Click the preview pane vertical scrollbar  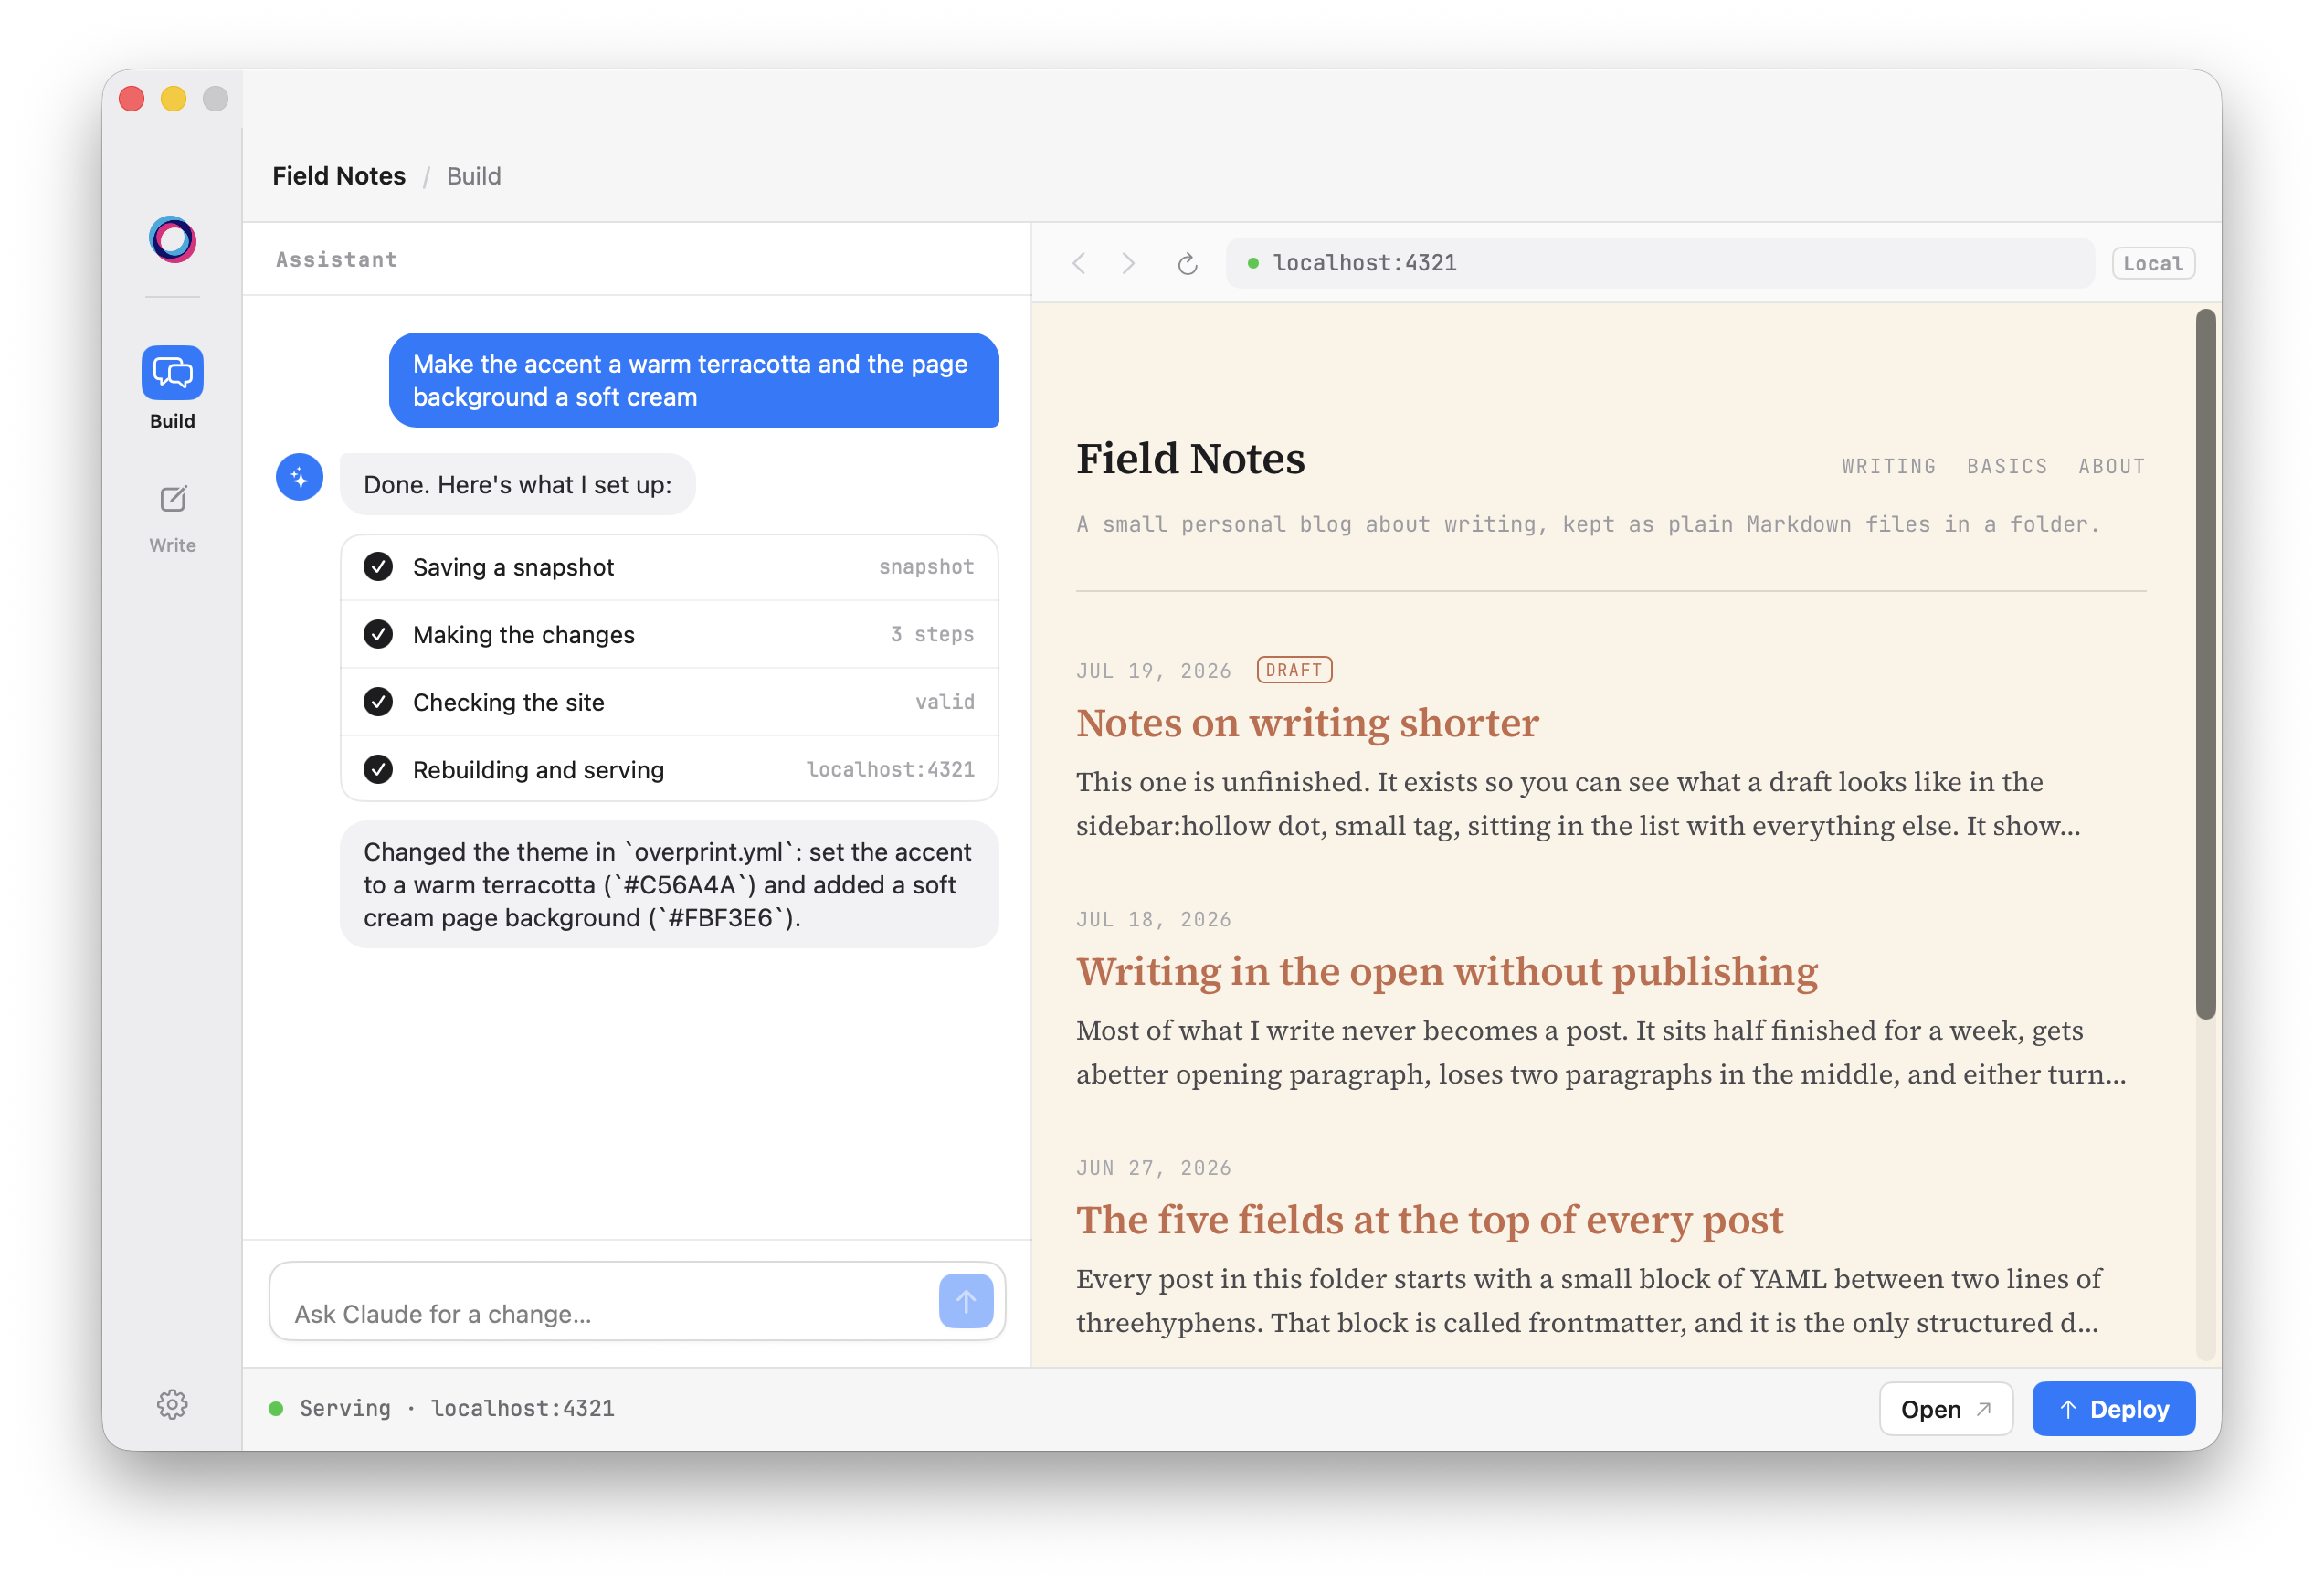point(2206,665)
